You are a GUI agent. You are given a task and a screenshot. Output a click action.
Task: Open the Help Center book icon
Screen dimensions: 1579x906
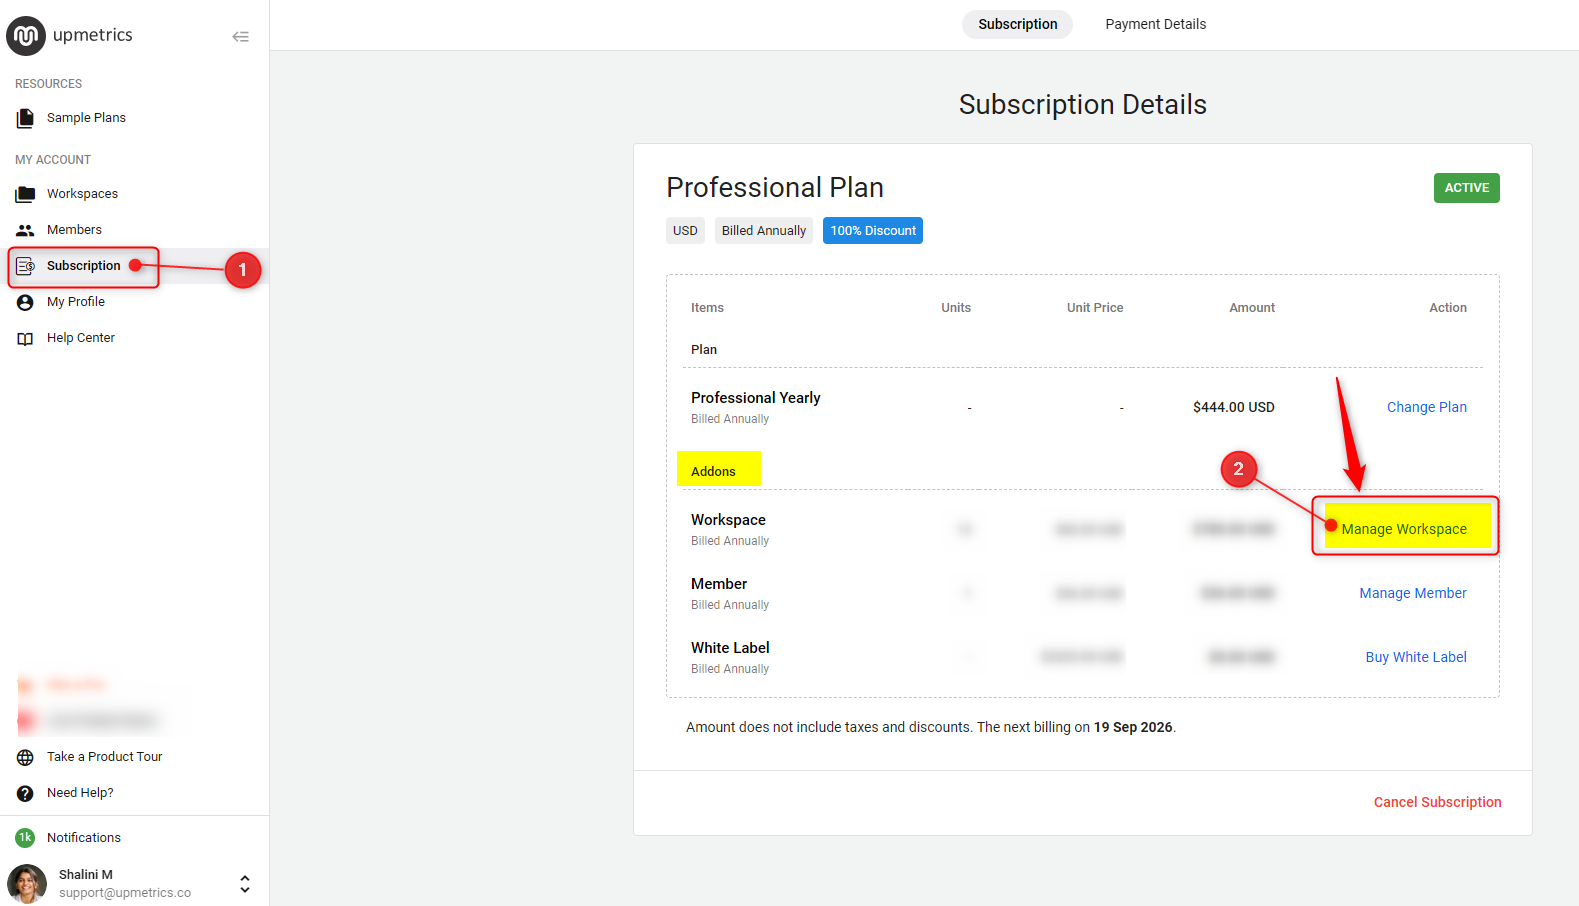[x=25, y=338]
